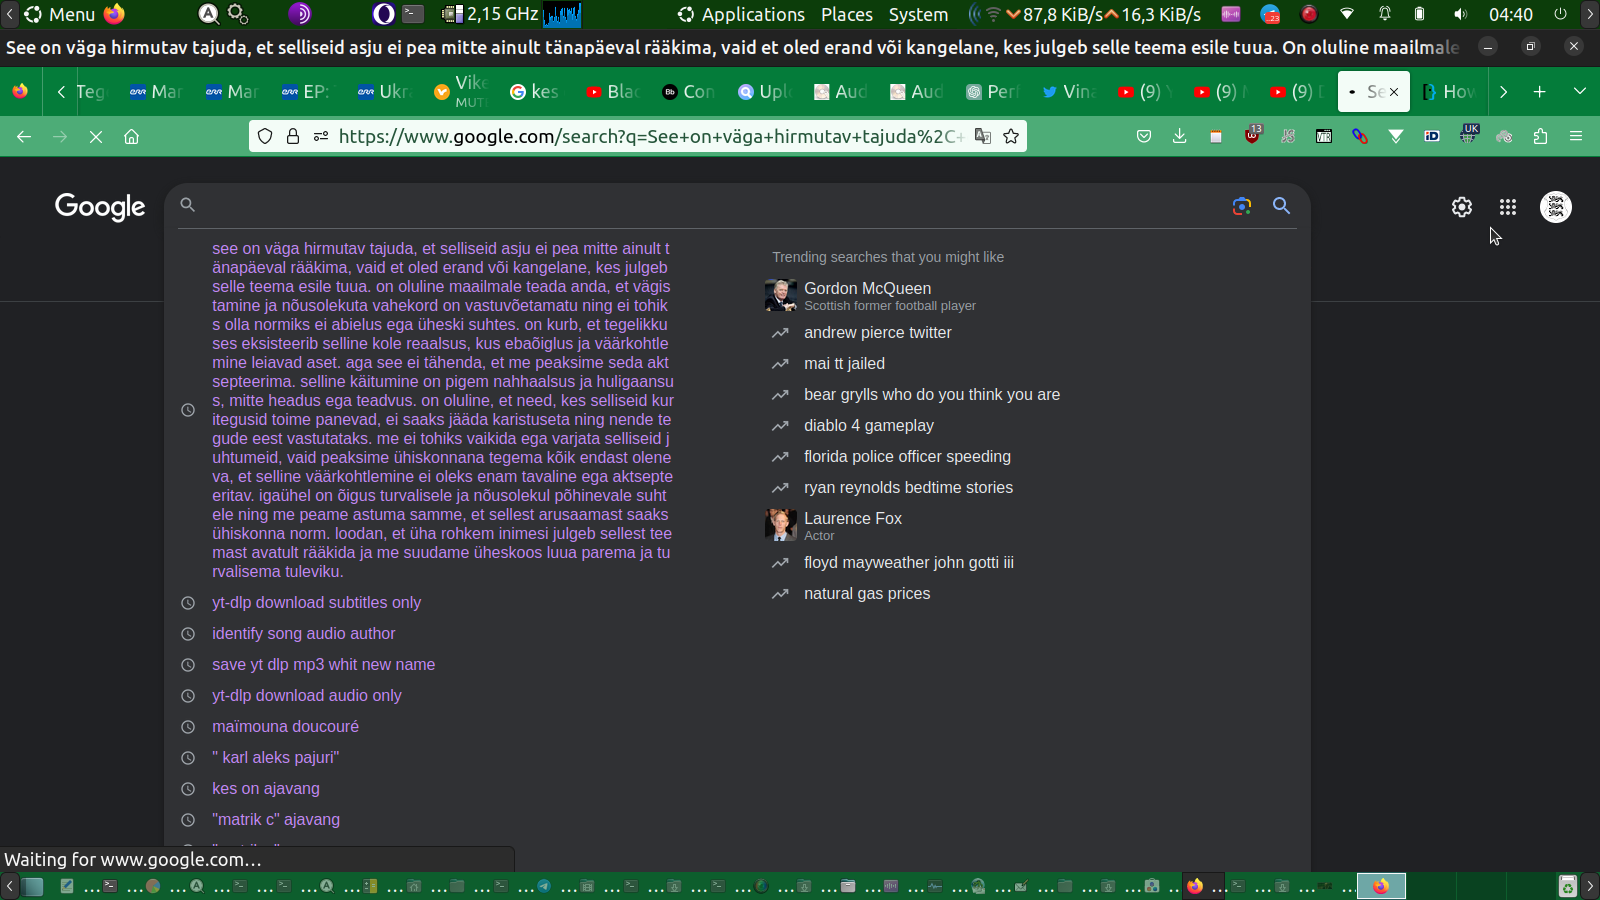
Task: Open the Firefox extensions puzzle menu
Action: pos(1540,137)
